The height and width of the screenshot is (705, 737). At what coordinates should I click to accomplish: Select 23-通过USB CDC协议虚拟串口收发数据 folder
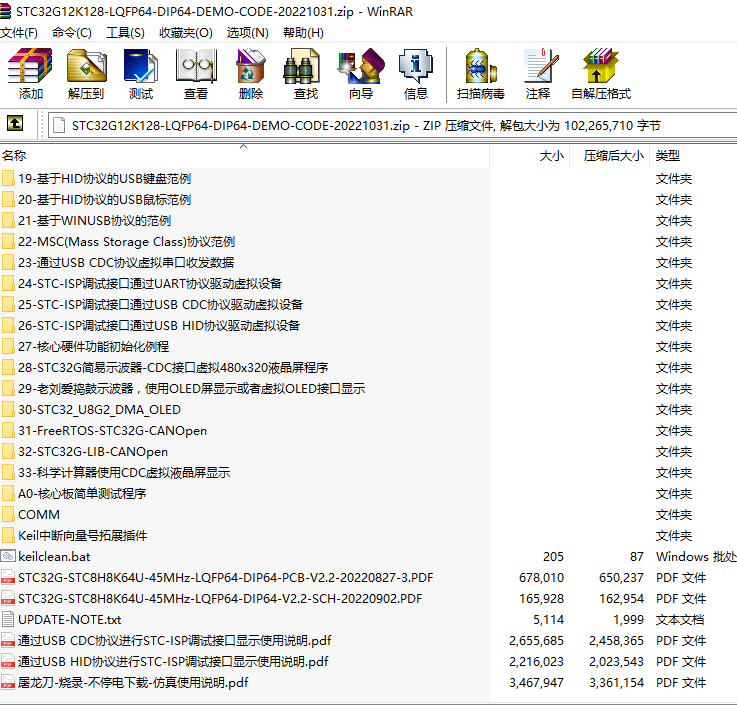coord(126,263)
